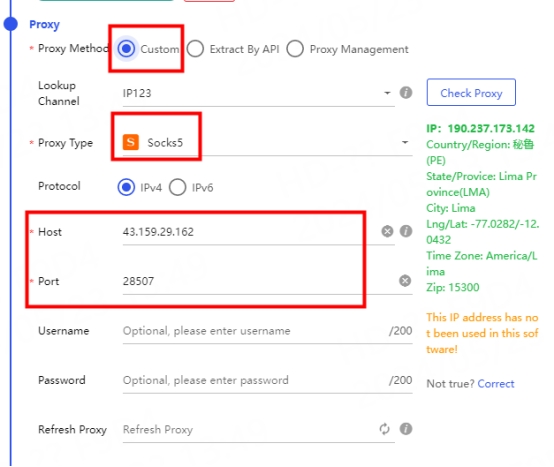Clear the Port field with its X icon

[405, 281]
